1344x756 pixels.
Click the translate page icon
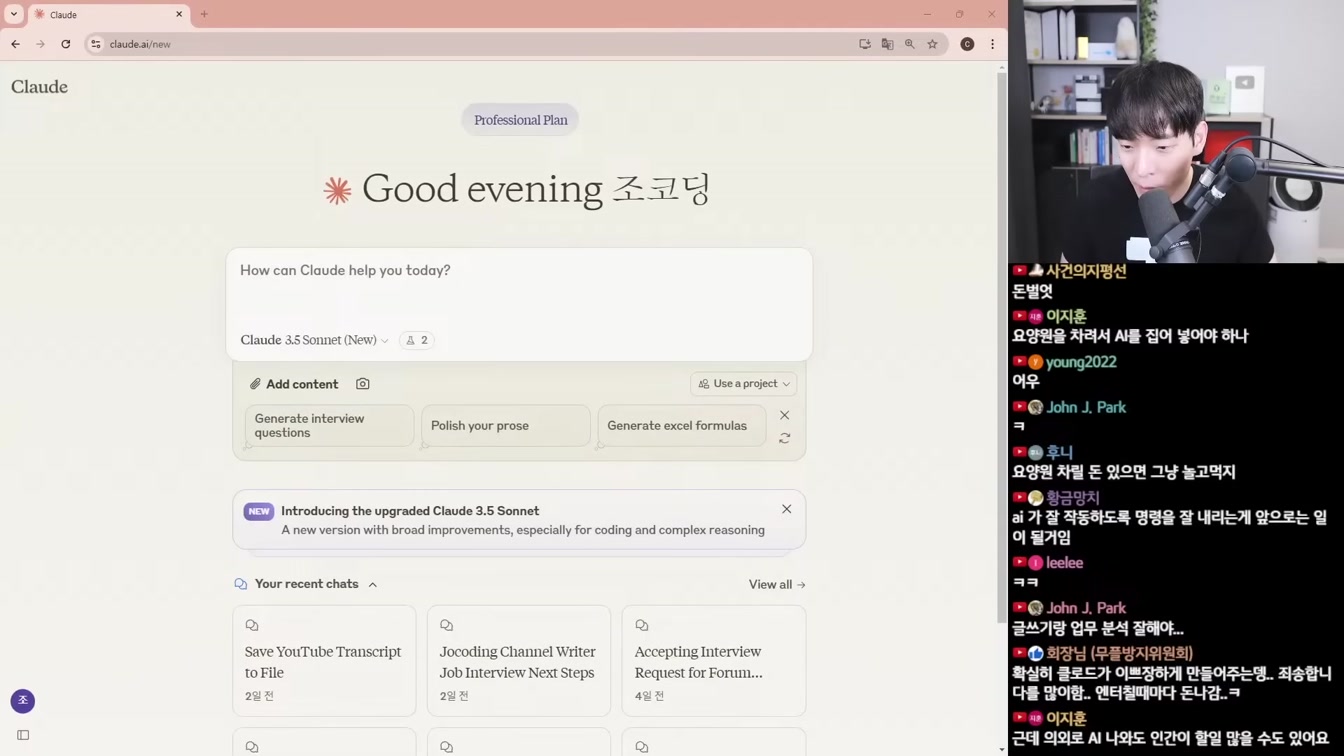(x=887, y=44)
